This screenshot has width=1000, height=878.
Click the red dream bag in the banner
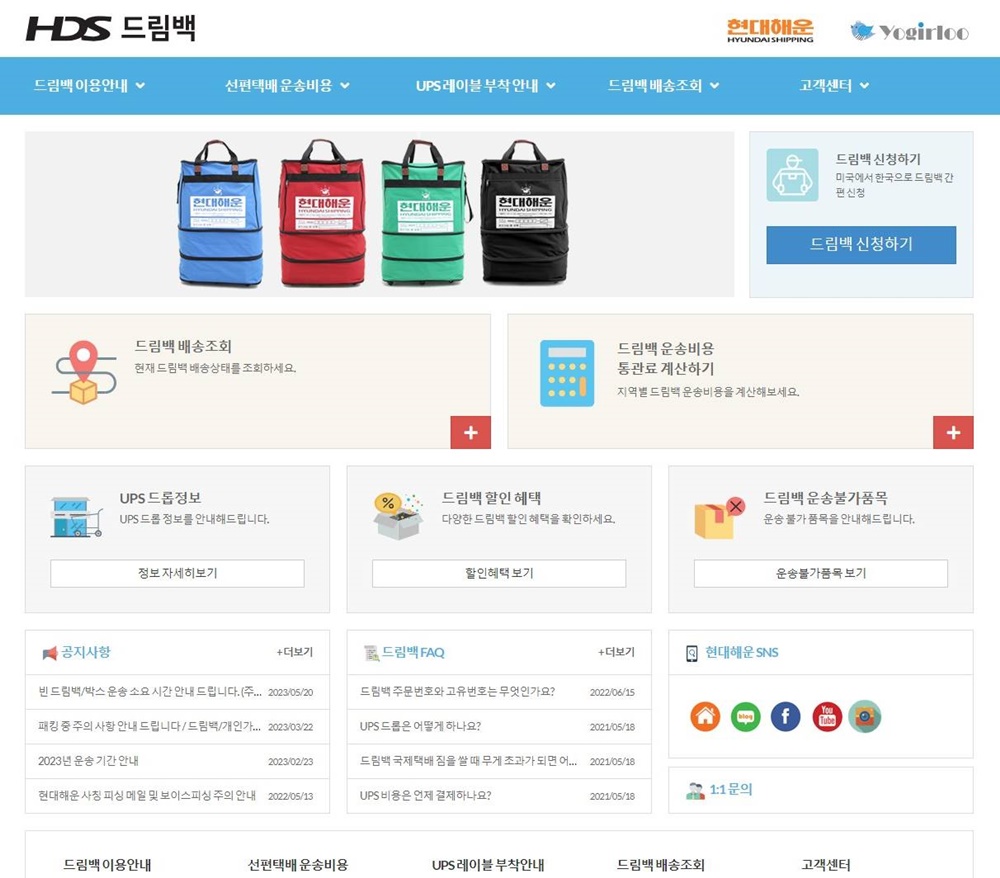(x=323, y=212)
